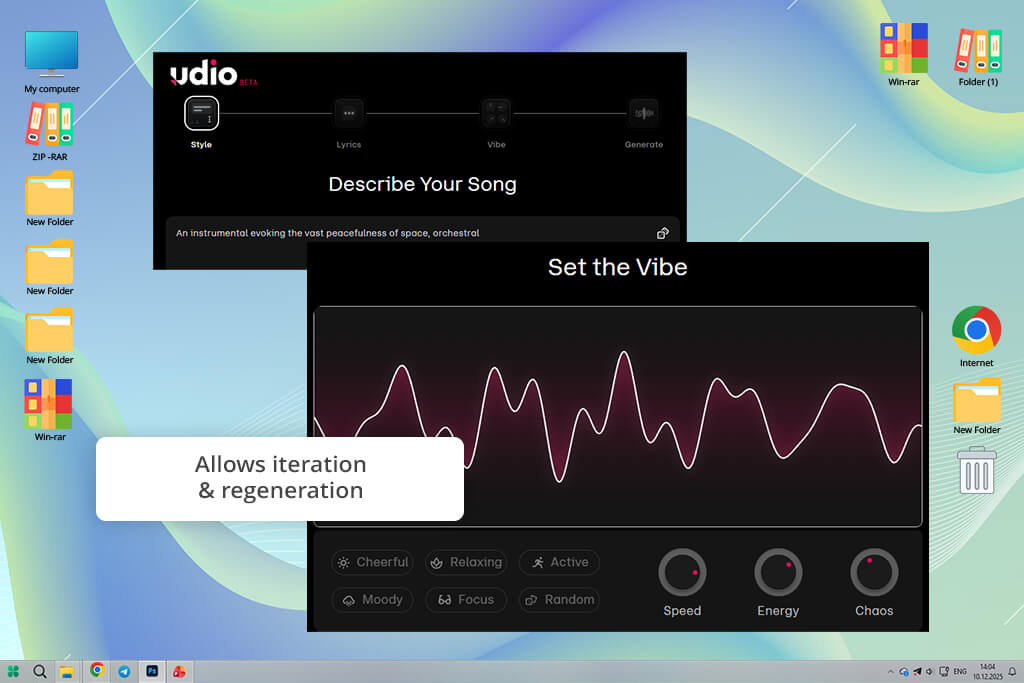Click the Udio beta logo
Viewport: 1024px width, 683px height.
tap(214, 73)
